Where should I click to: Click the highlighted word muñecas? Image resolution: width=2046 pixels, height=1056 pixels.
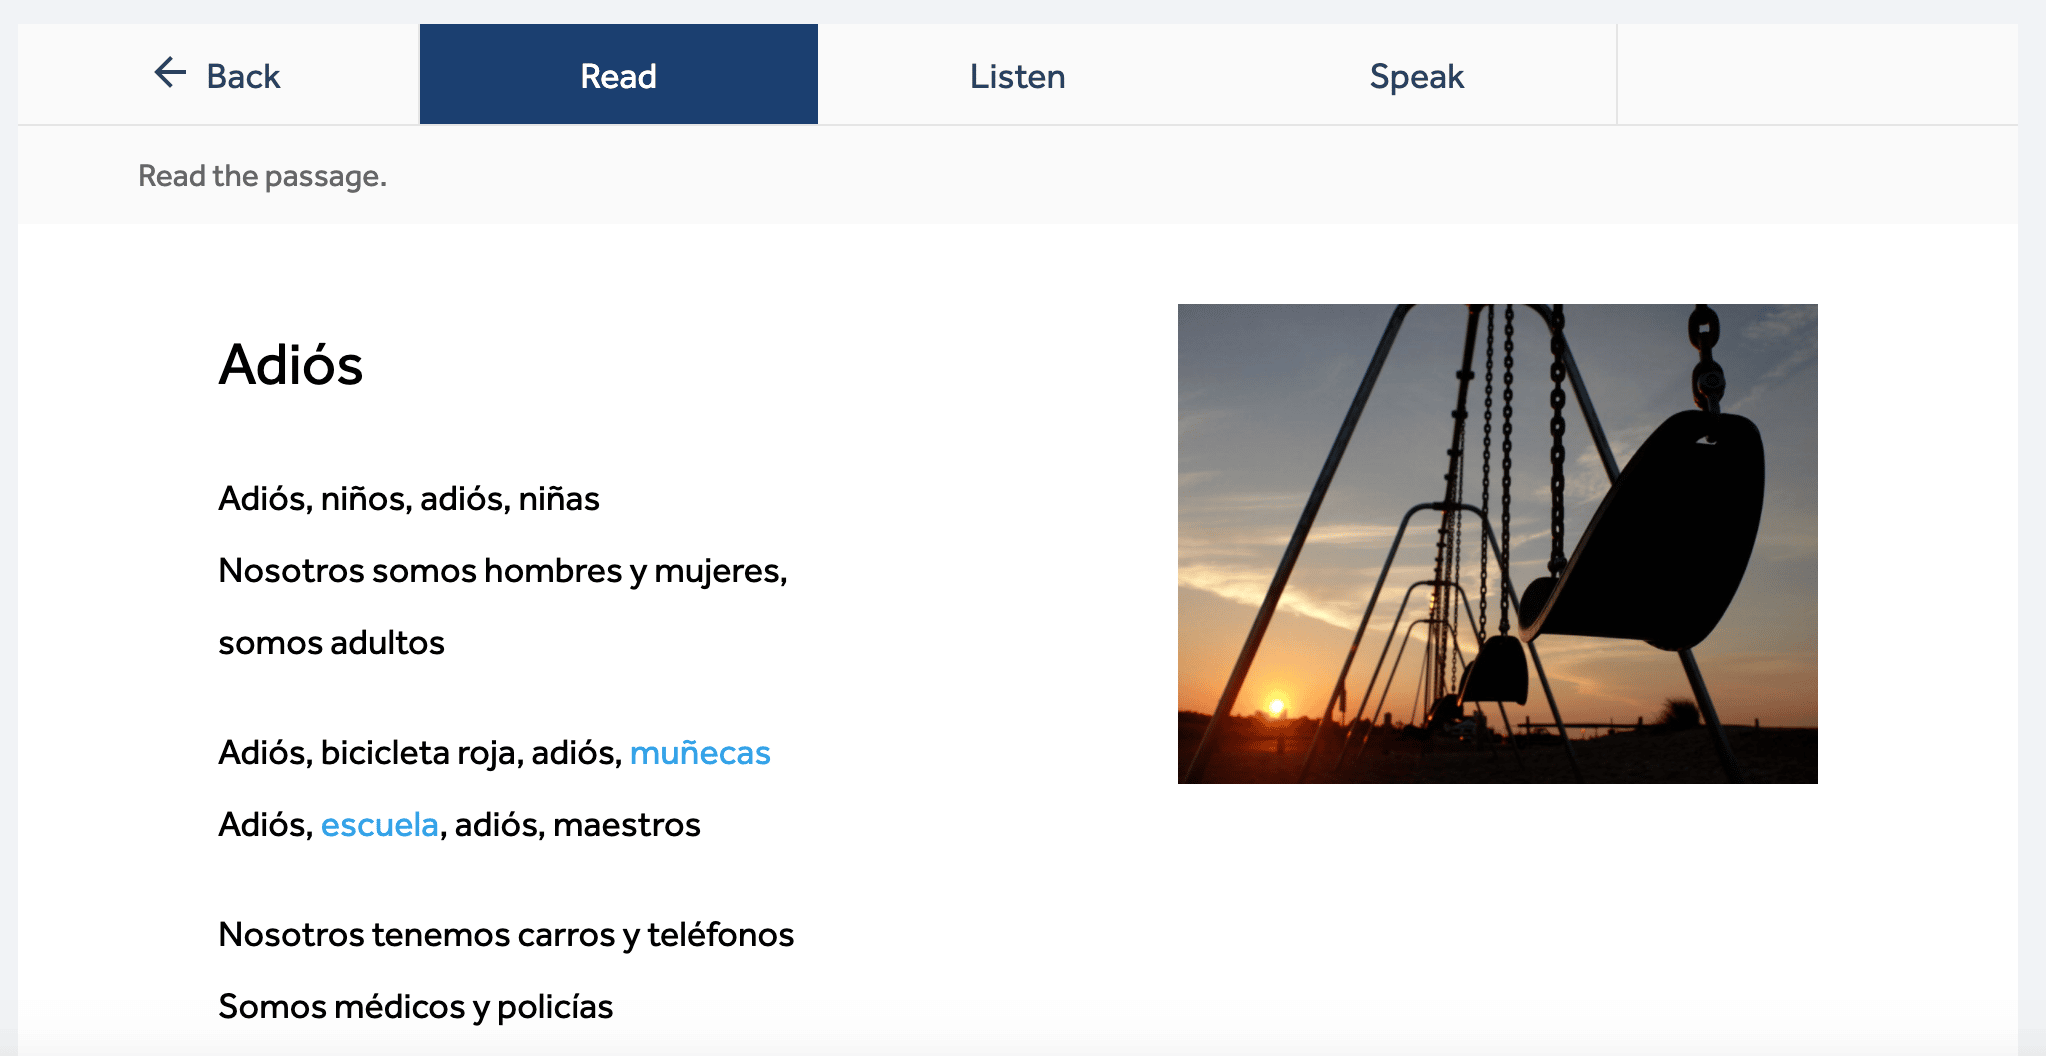pyautogui.click(x=700, y=753)
